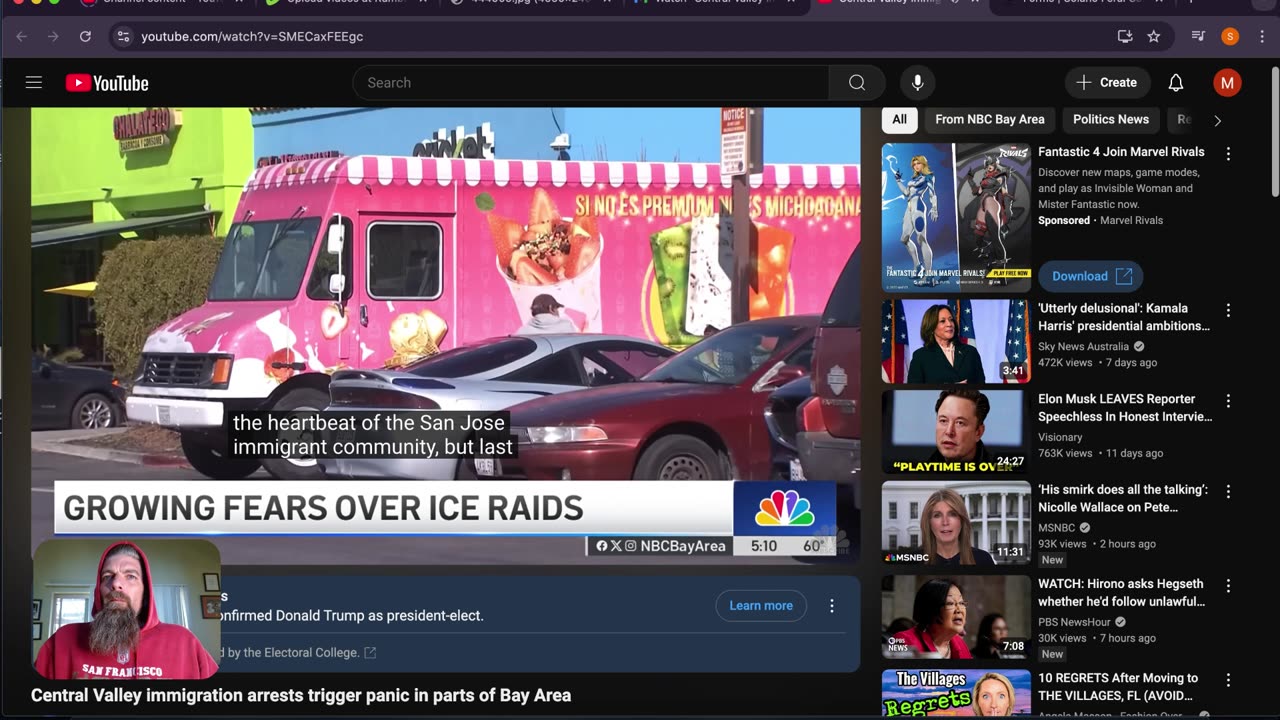Open options for Nicolle Wallace video
The width and height of the screenshot is (1280, 720).
click(x=1228, y=492)
